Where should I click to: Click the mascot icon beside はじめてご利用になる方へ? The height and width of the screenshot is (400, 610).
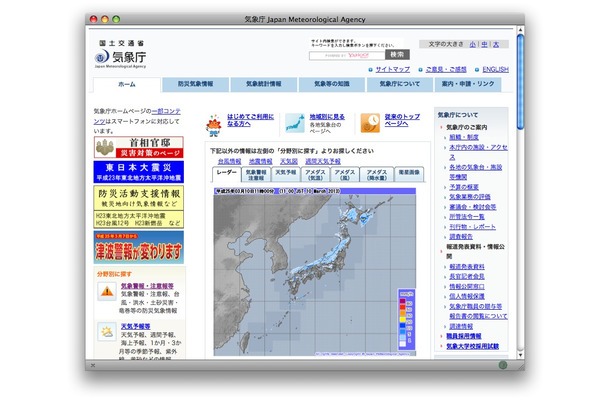pos(213,125)
